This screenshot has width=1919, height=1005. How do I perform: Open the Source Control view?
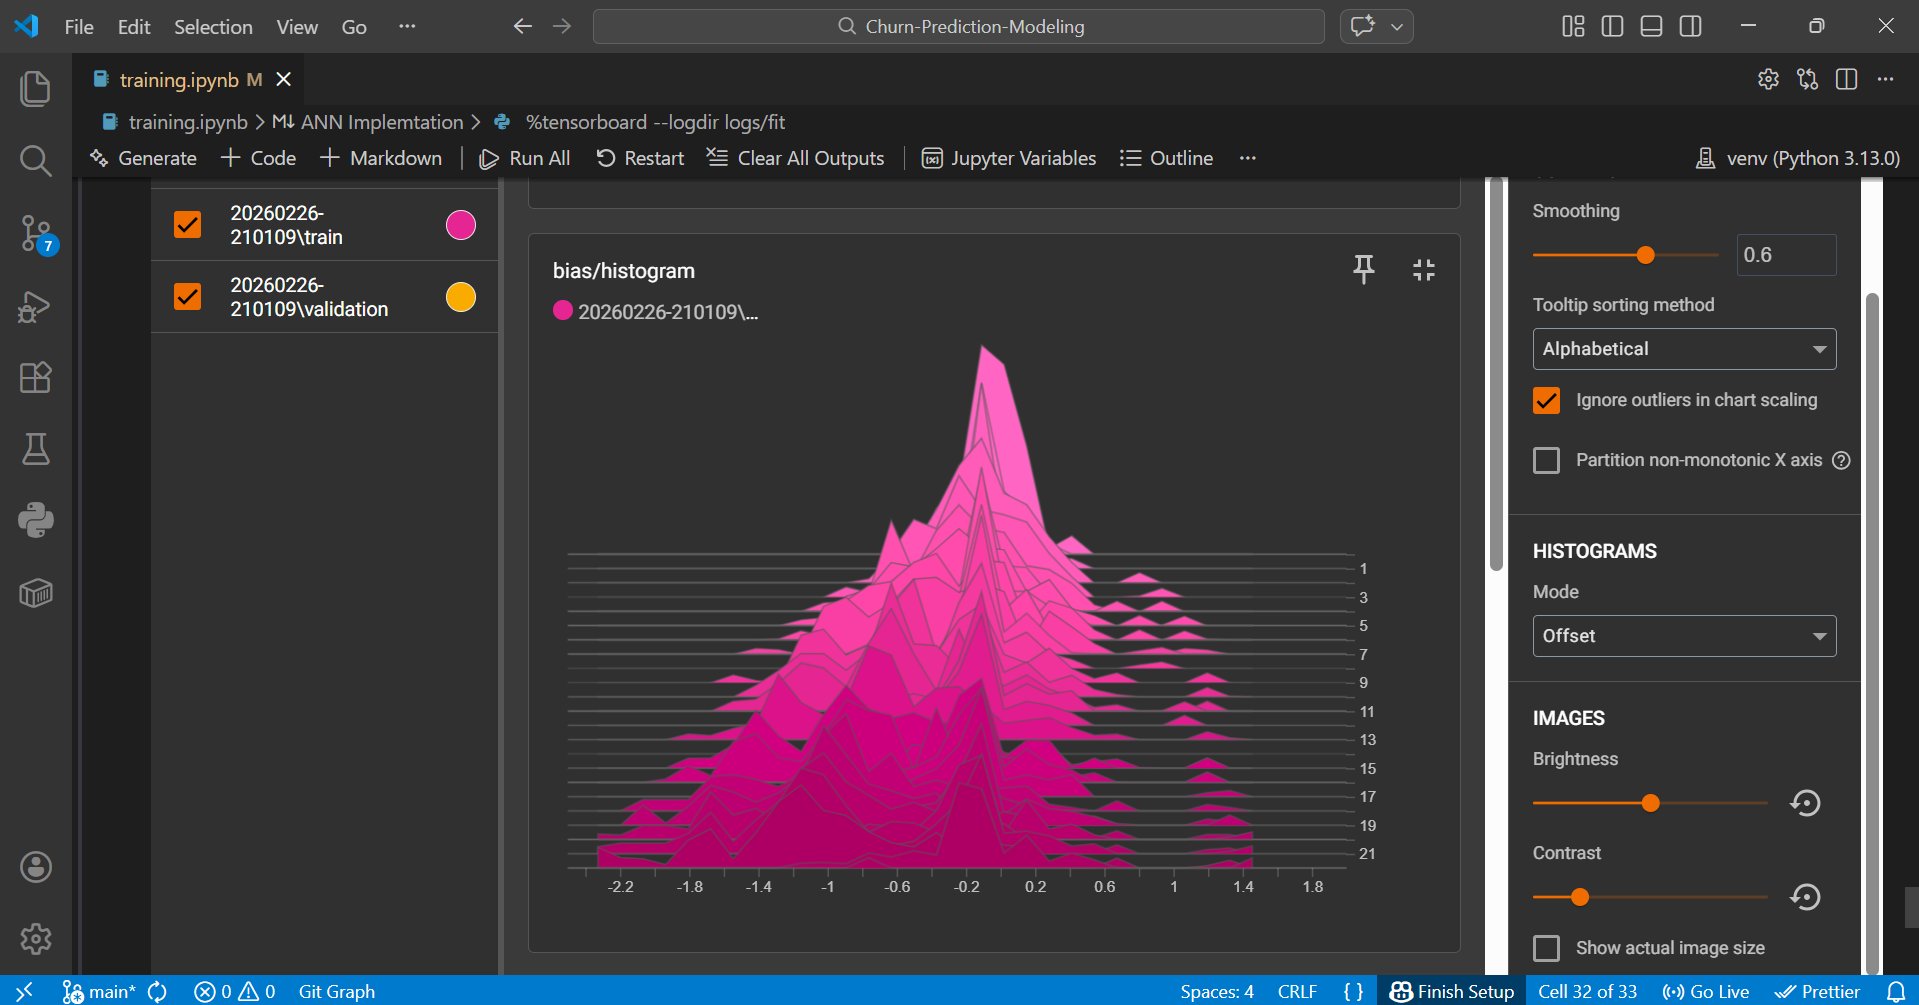point(36,234)
